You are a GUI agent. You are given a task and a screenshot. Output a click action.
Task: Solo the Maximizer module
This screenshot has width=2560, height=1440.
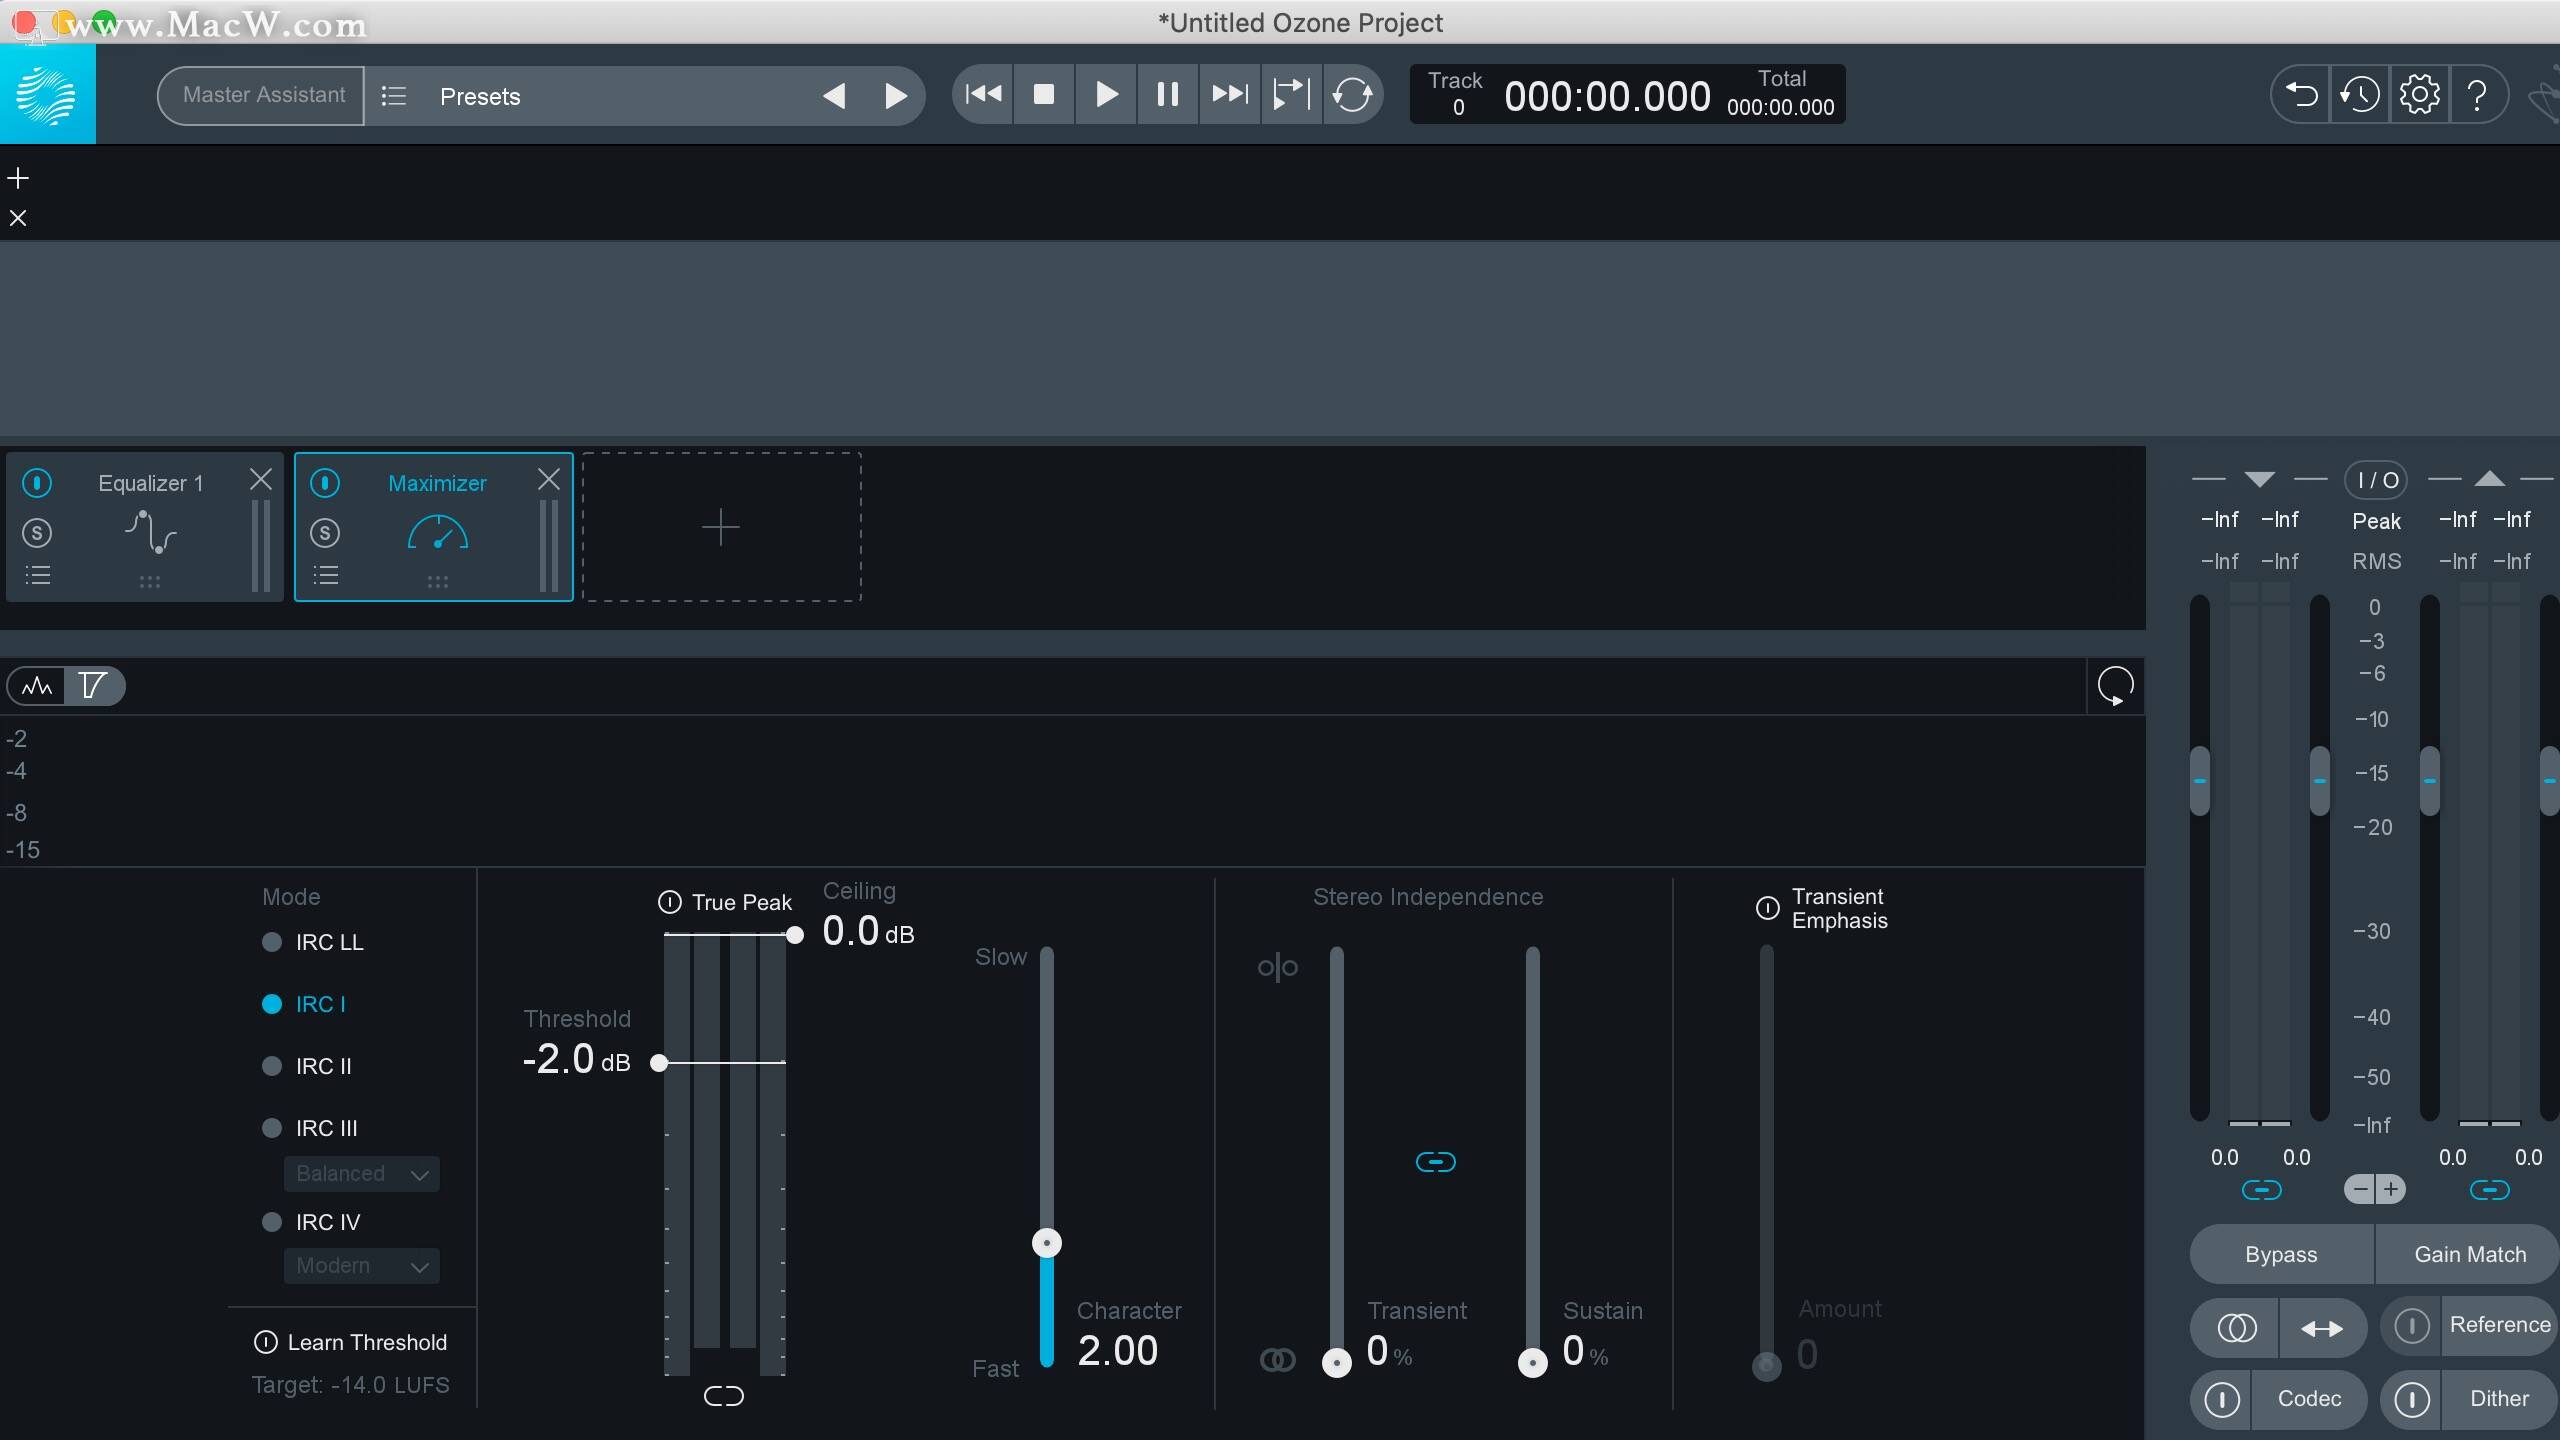(325, 533)
